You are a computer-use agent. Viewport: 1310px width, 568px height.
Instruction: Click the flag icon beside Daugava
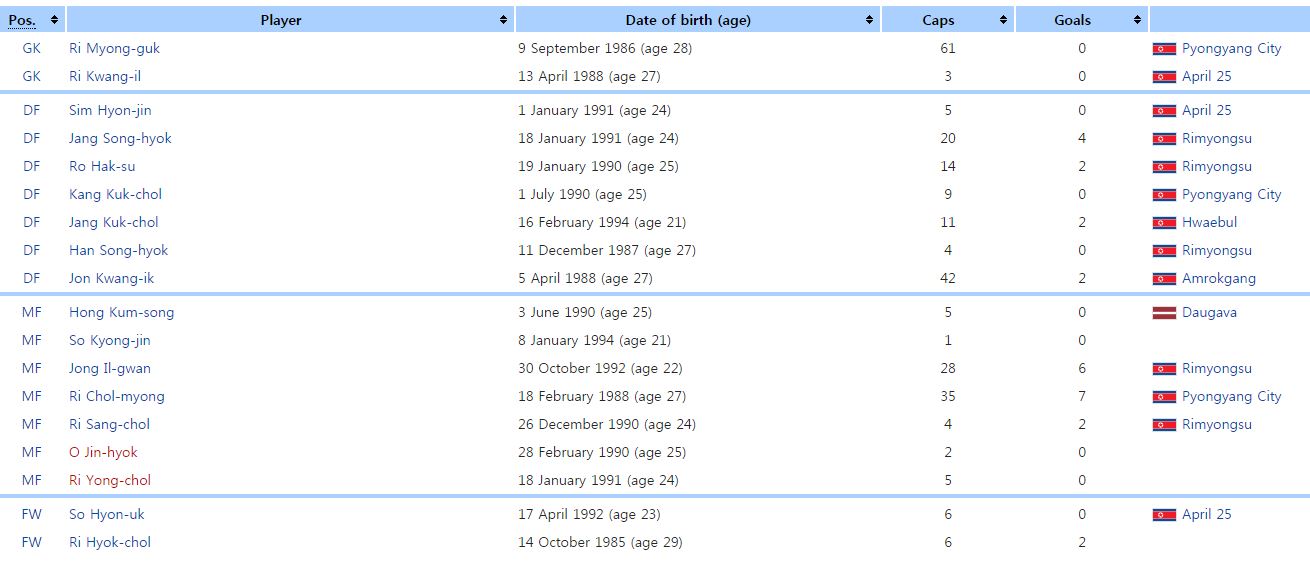(1164, 313)
